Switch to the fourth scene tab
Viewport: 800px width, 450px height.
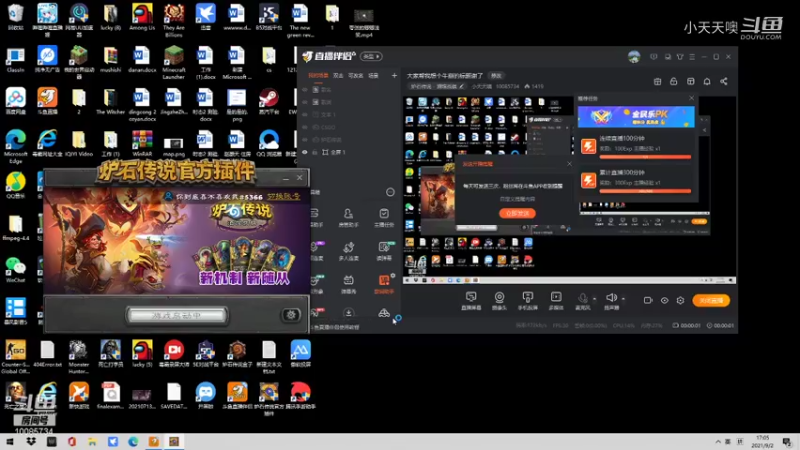373,76
